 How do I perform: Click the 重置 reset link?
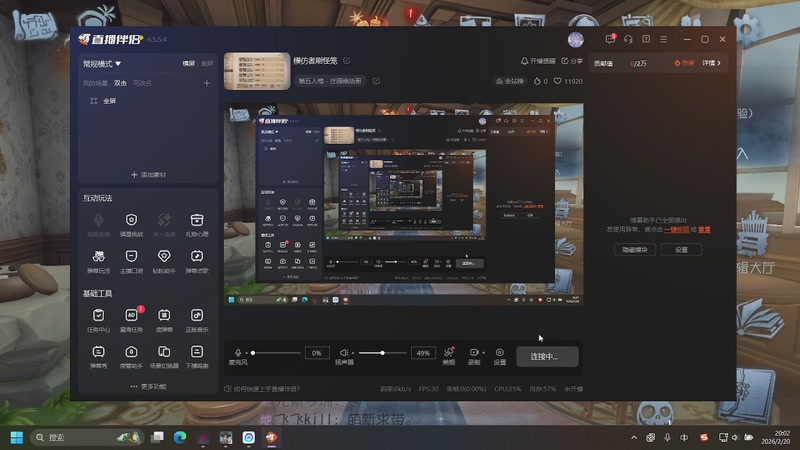[704, 230]
